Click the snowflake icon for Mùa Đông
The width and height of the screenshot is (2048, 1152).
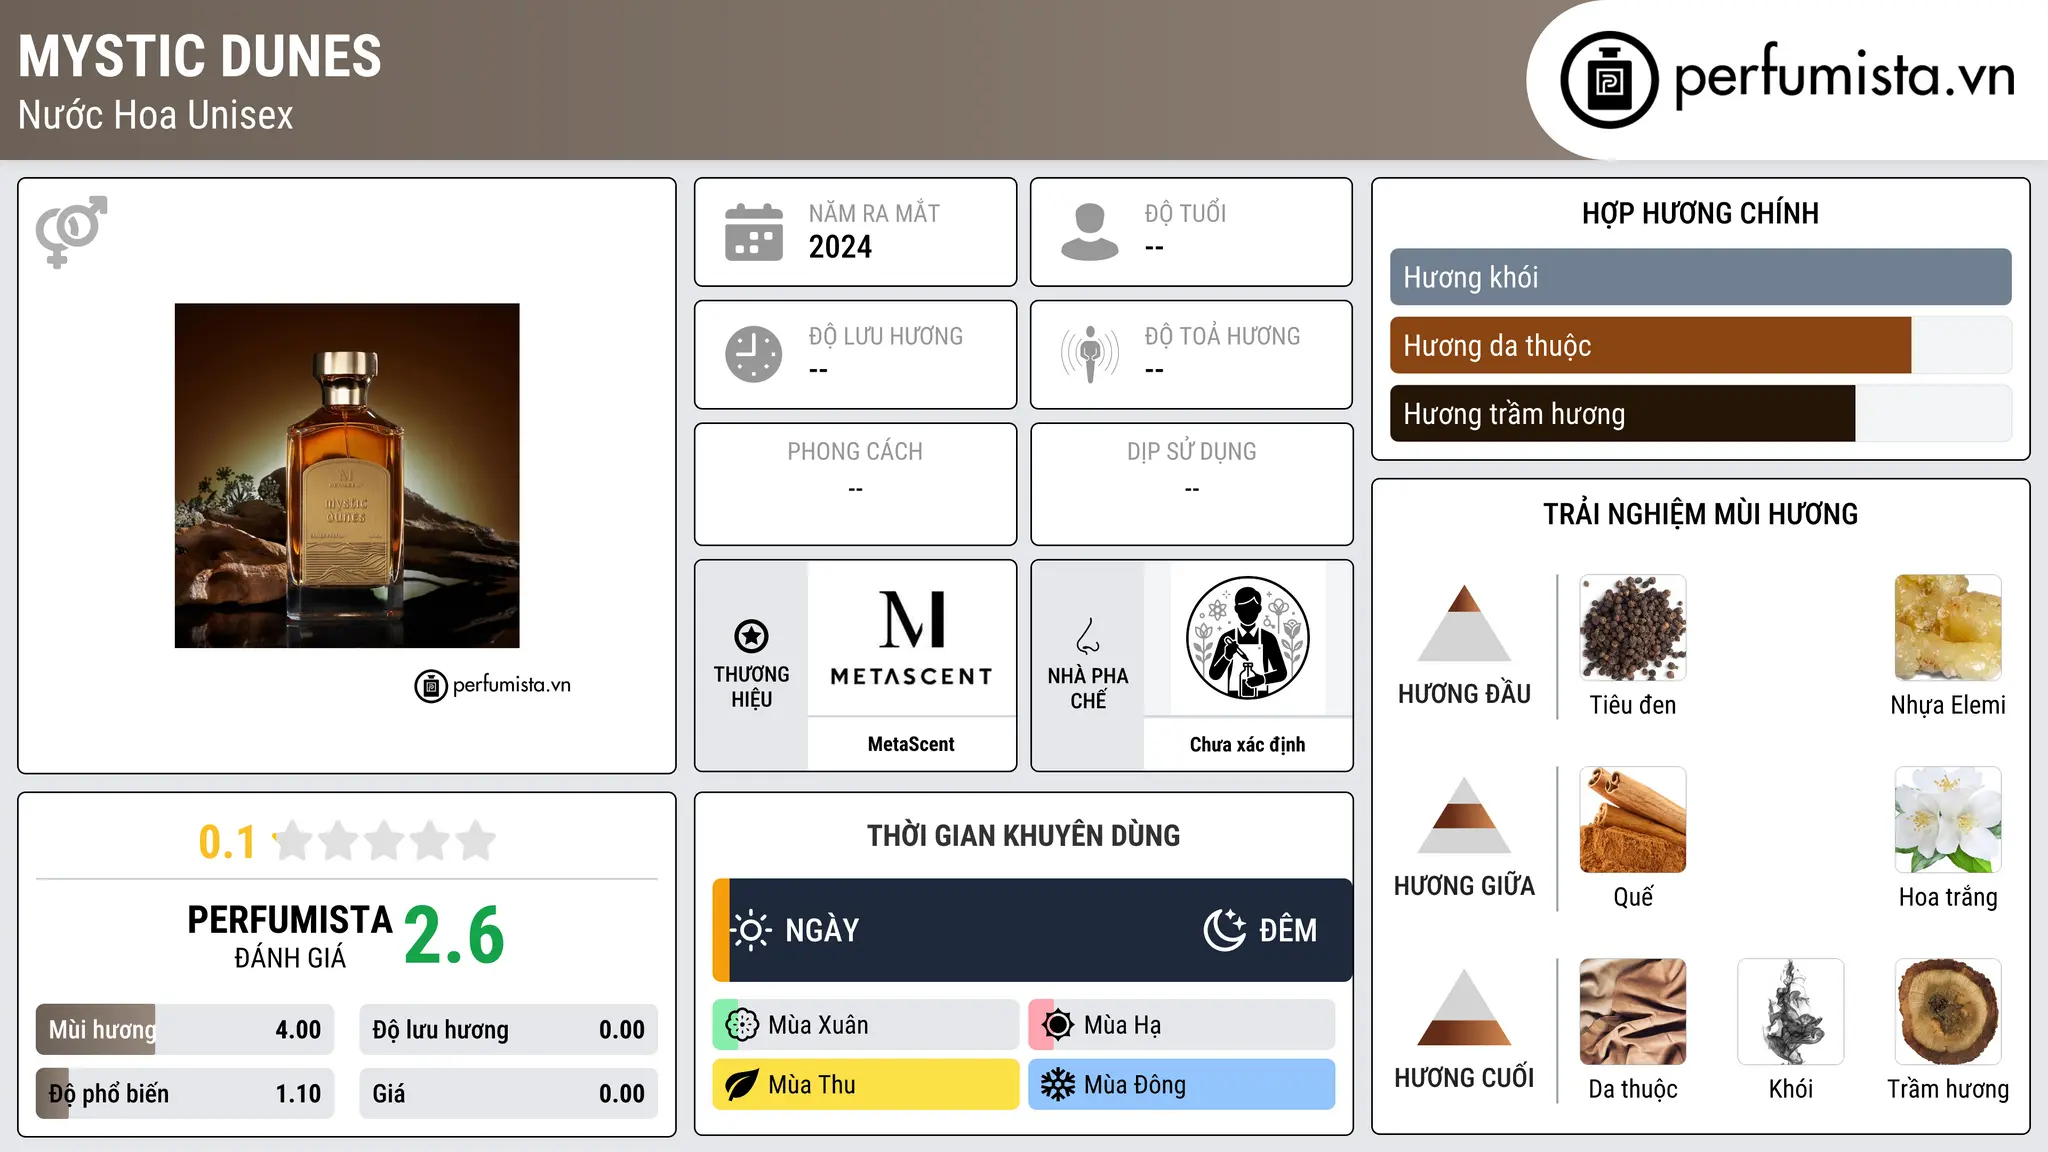pyautogui.click(x=1058, y=1085)
